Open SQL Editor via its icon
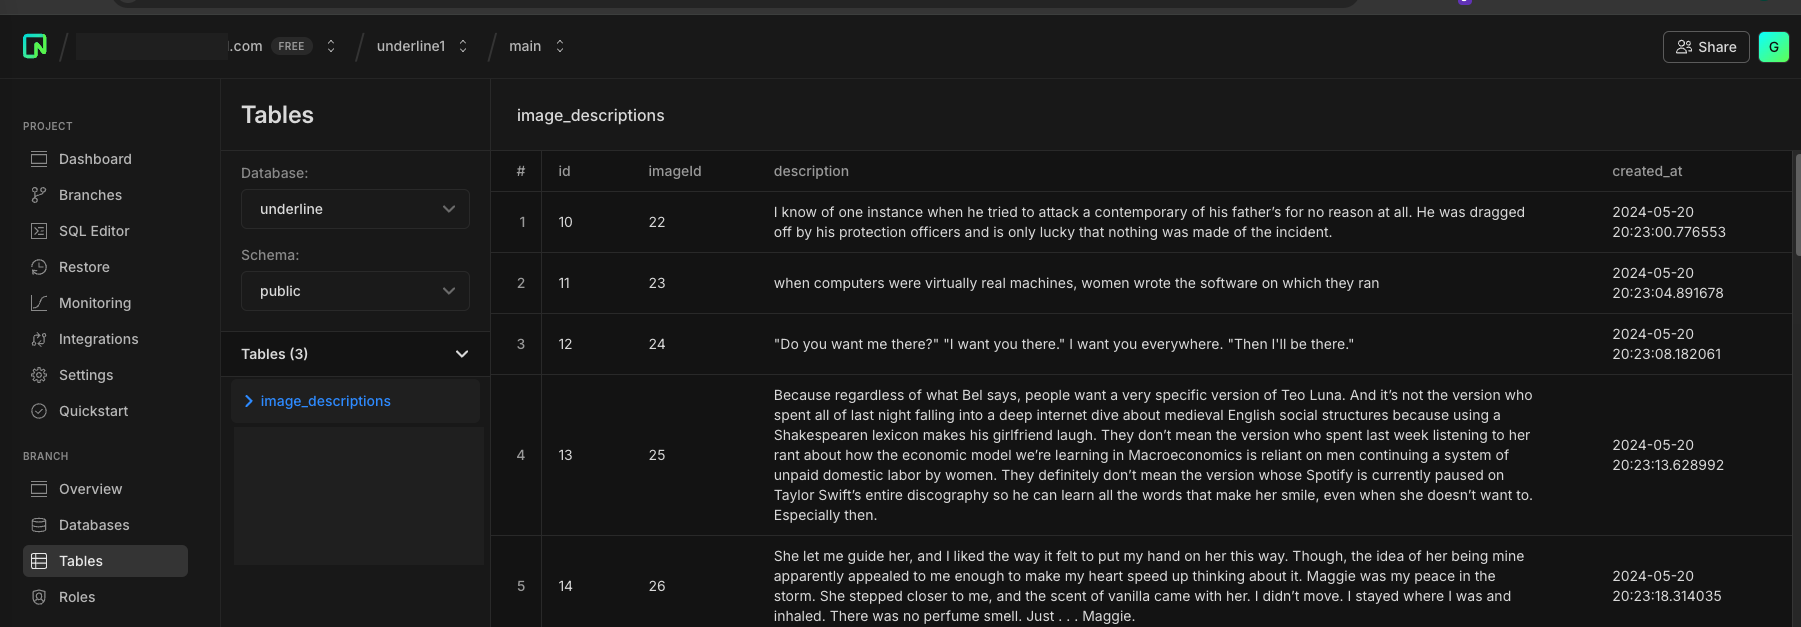This screenshot has width=1801, height=627. pos(39,231)
